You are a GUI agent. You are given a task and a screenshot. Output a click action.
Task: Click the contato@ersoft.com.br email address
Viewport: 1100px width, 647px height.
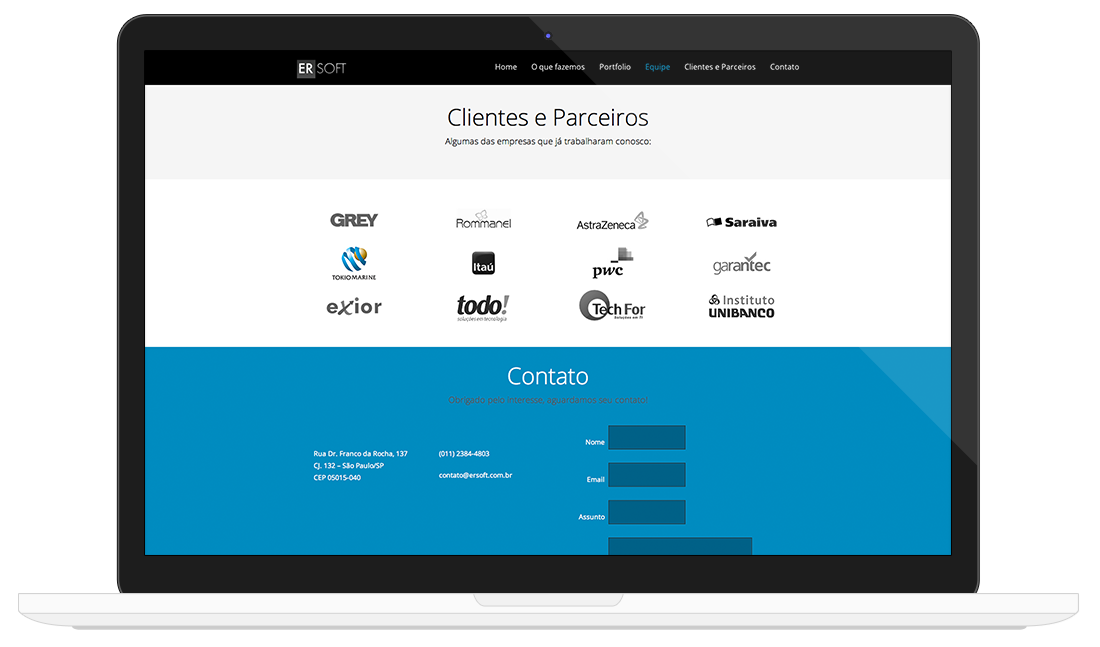tap(475, 475)
